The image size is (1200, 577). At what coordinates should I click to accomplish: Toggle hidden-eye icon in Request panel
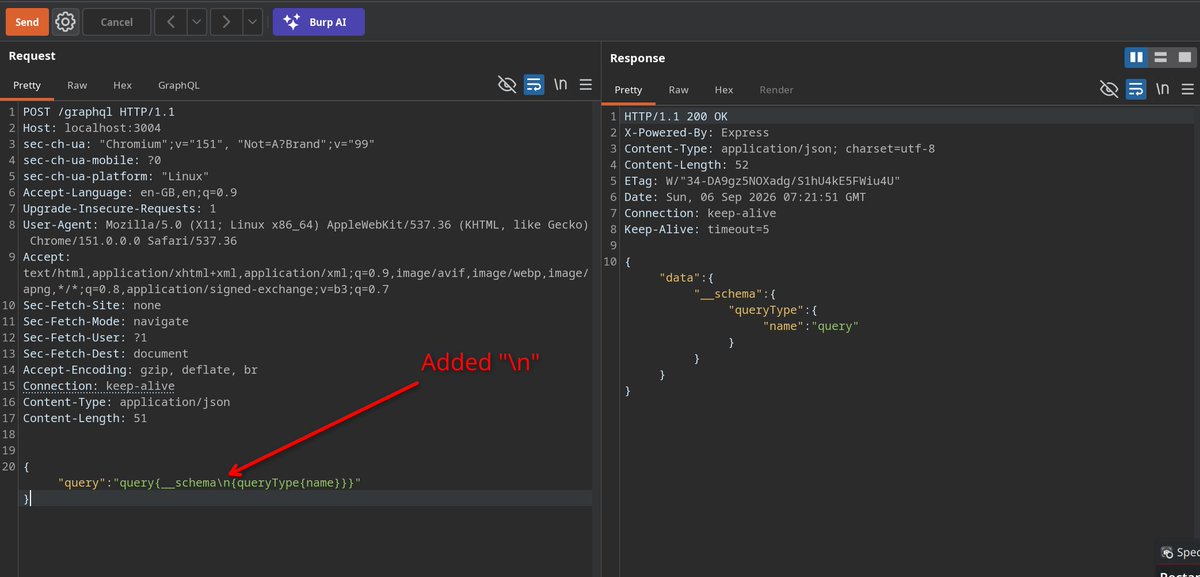[x=507, y=85]
